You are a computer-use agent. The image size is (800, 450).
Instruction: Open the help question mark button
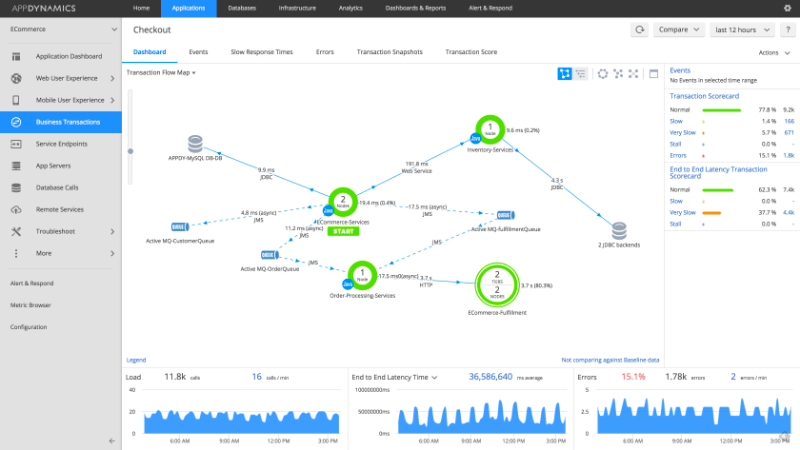pyautogui.click(x=788, y=30)
